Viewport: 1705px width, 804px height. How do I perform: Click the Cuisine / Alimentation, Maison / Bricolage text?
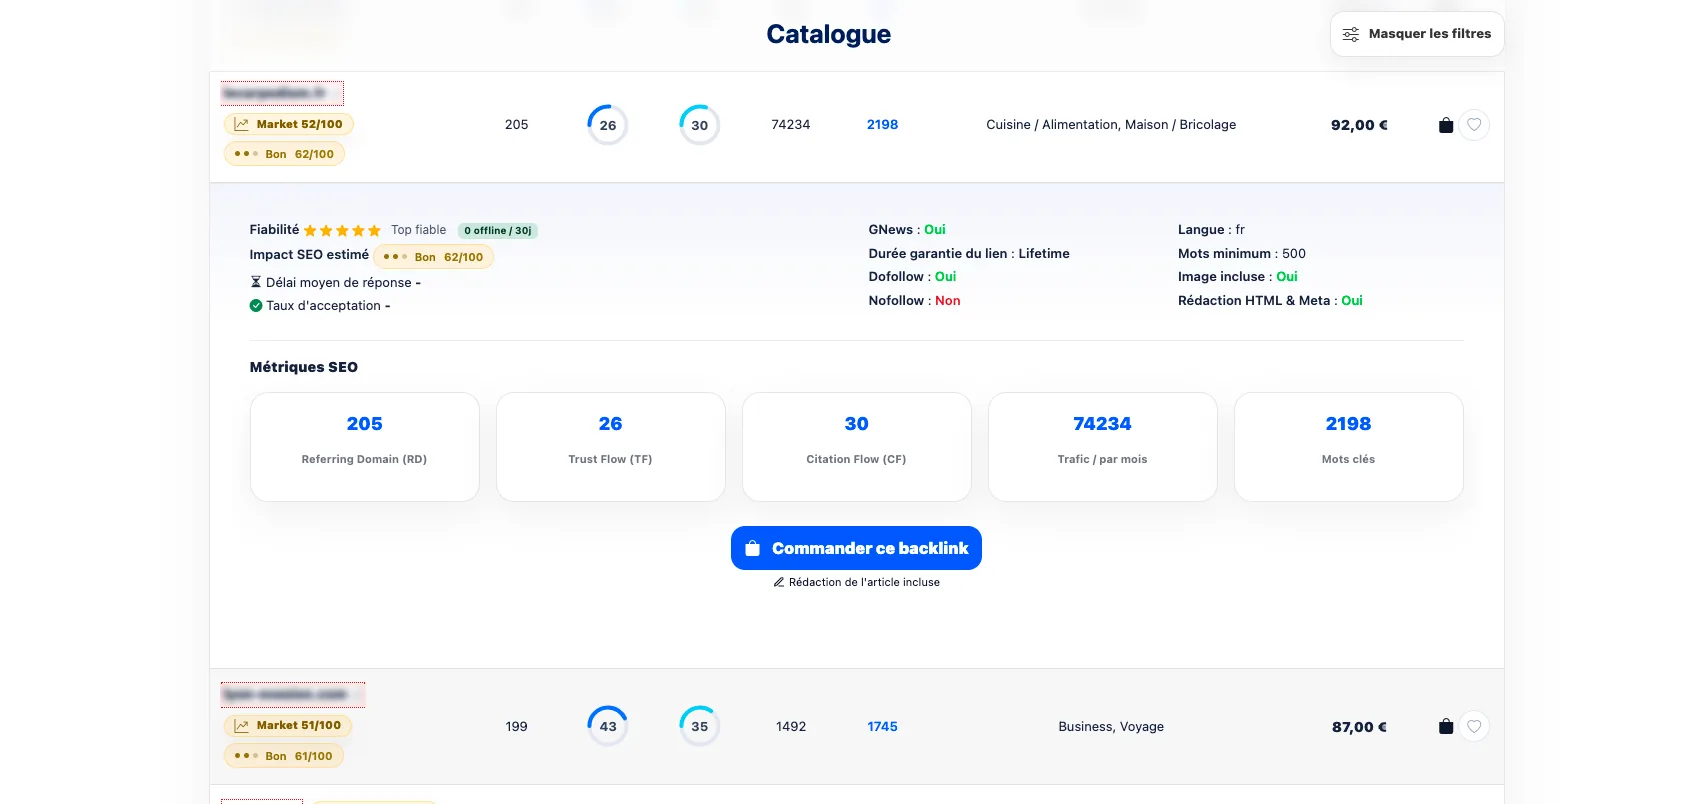point(1111,125)
